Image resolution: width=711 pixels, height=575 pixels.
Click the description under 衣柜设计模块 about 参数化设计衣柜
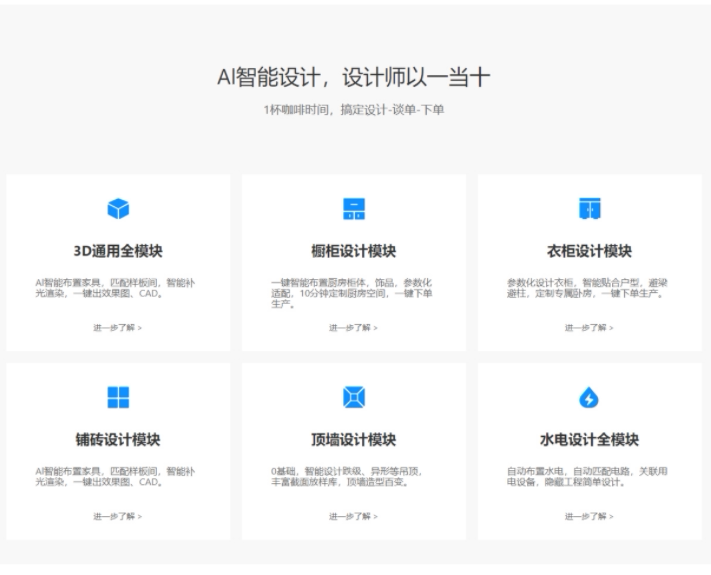click(x=587, y=288)
